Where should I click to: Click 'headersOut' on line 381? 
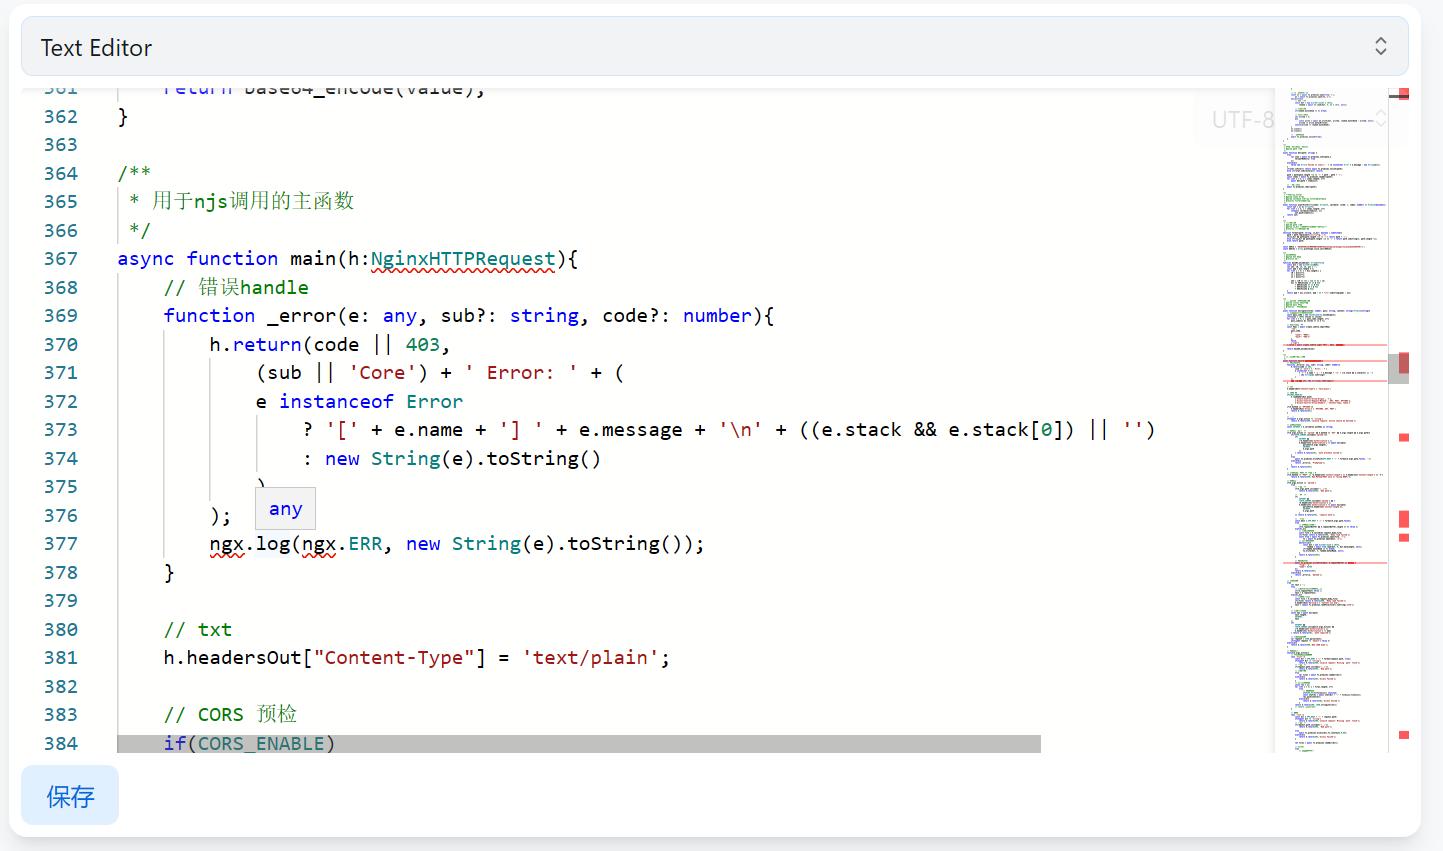(244, 658)
